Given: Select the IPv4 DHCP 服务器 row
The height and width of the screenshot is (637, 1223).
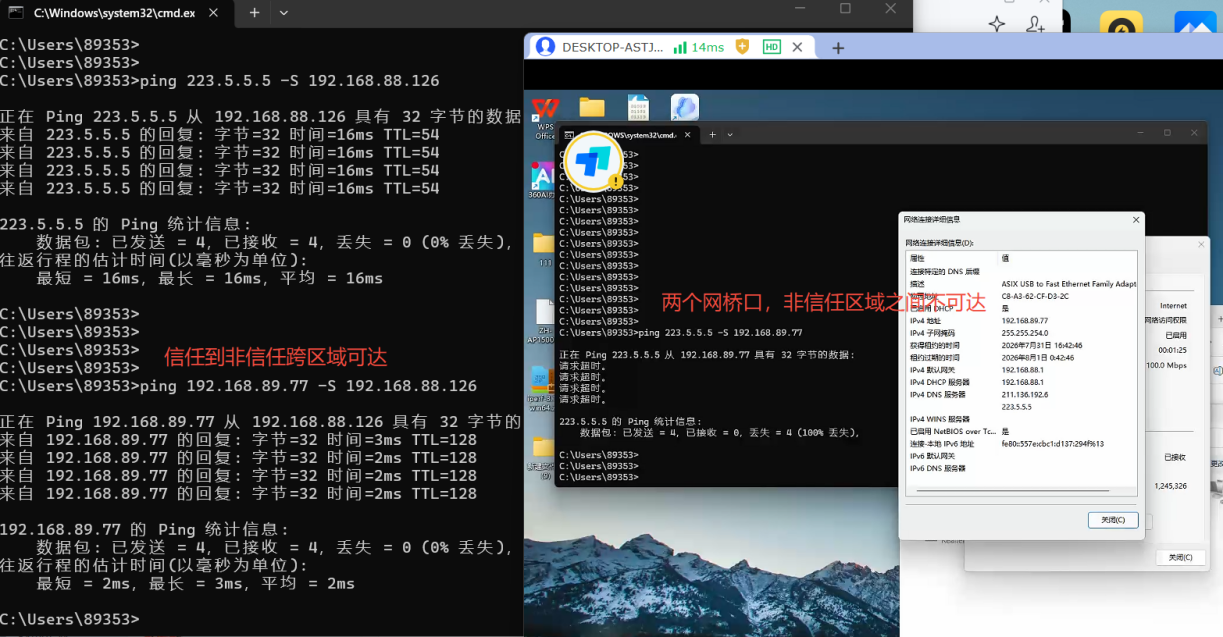Looking at the screenshot, I should (1021, 382).
